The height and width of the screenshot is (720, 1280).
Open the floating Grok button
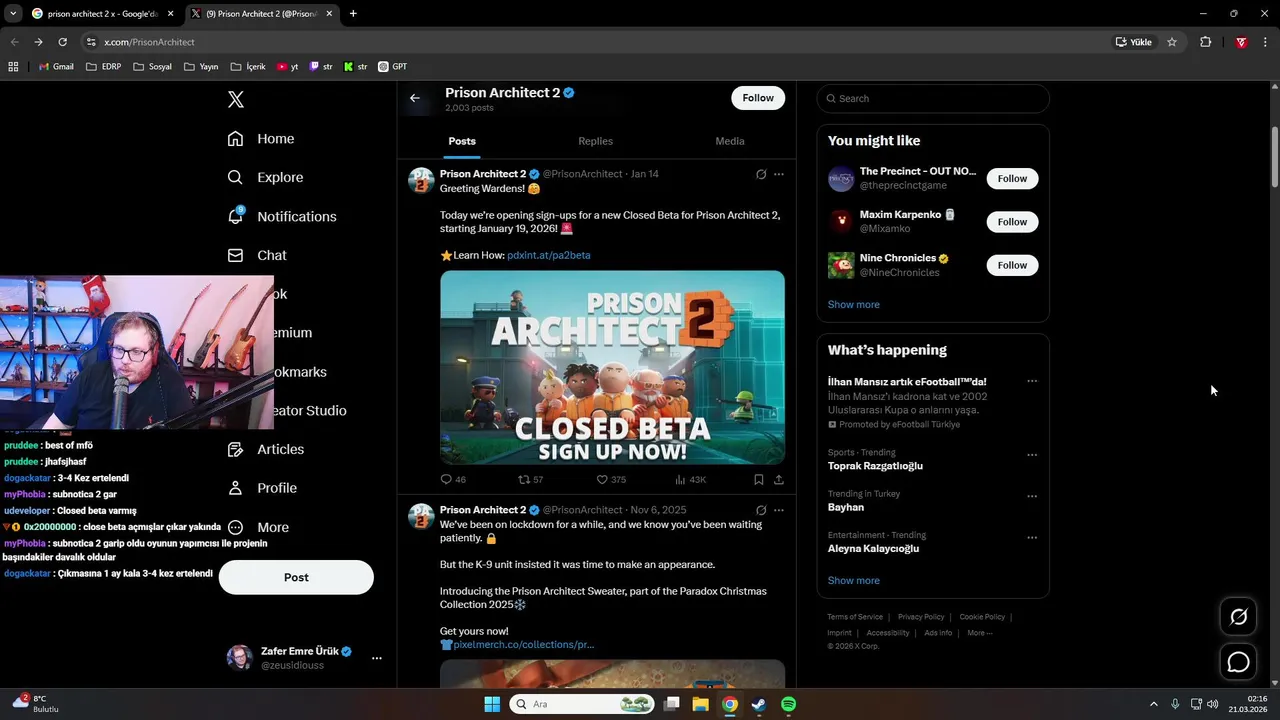[x=1239, y=617]
